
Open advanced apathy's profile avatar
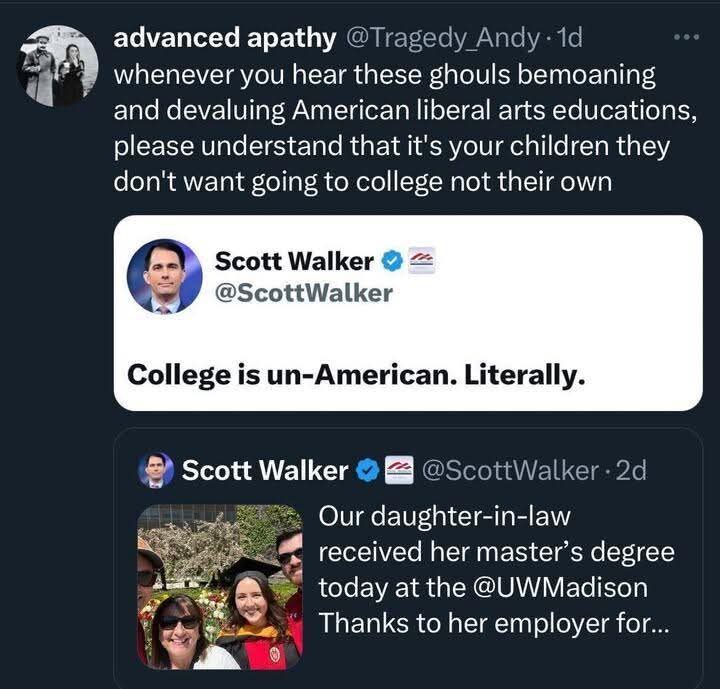(x=57, y=66)
